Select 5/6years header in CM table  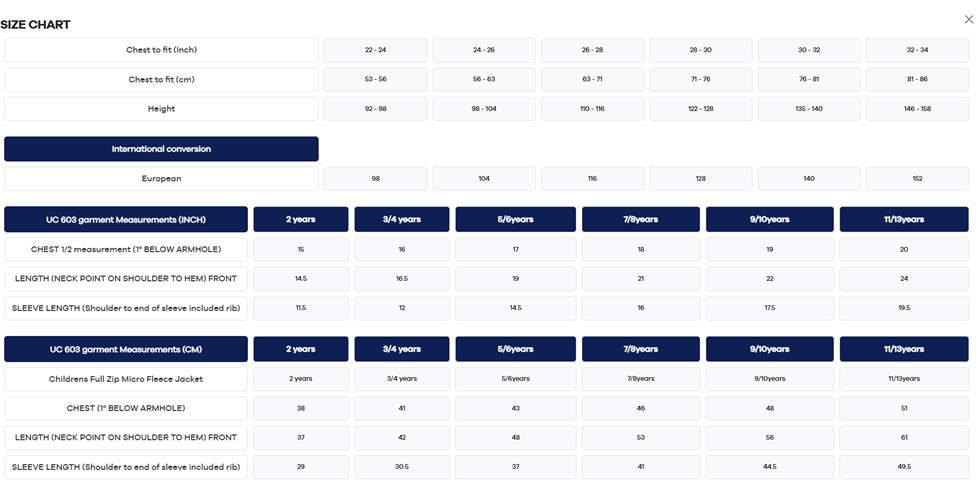[x=515, y=349]
